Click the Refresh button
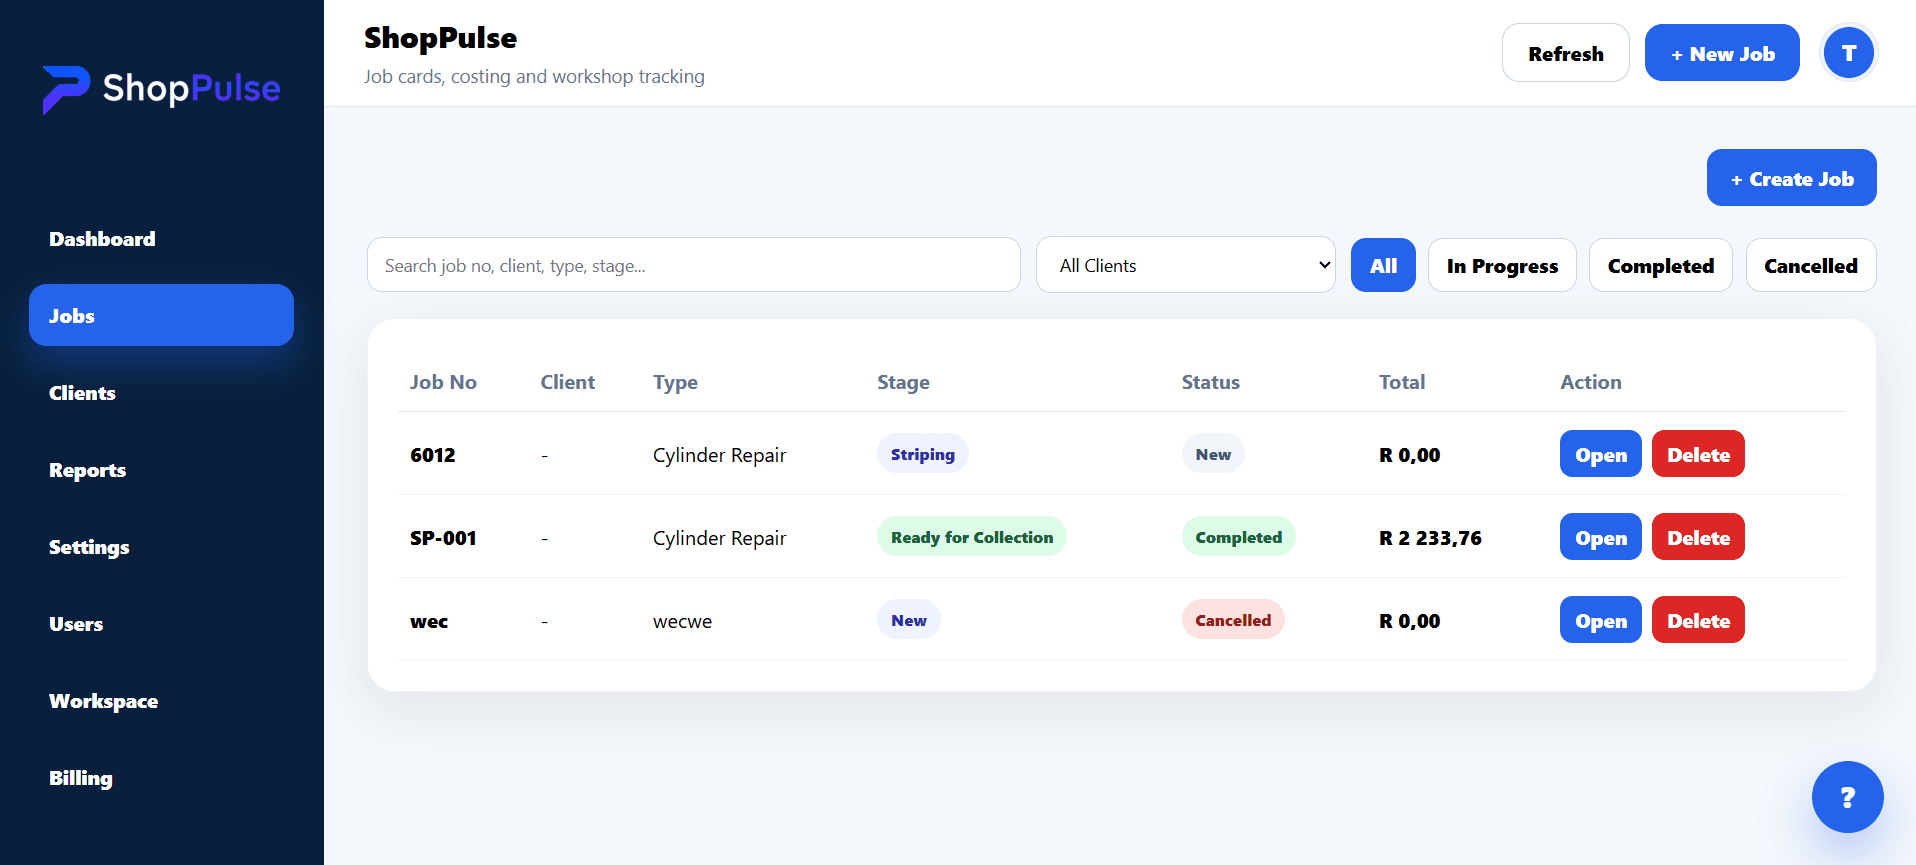The height and width of the screenshot is (865, 1916). [1565, 53]
